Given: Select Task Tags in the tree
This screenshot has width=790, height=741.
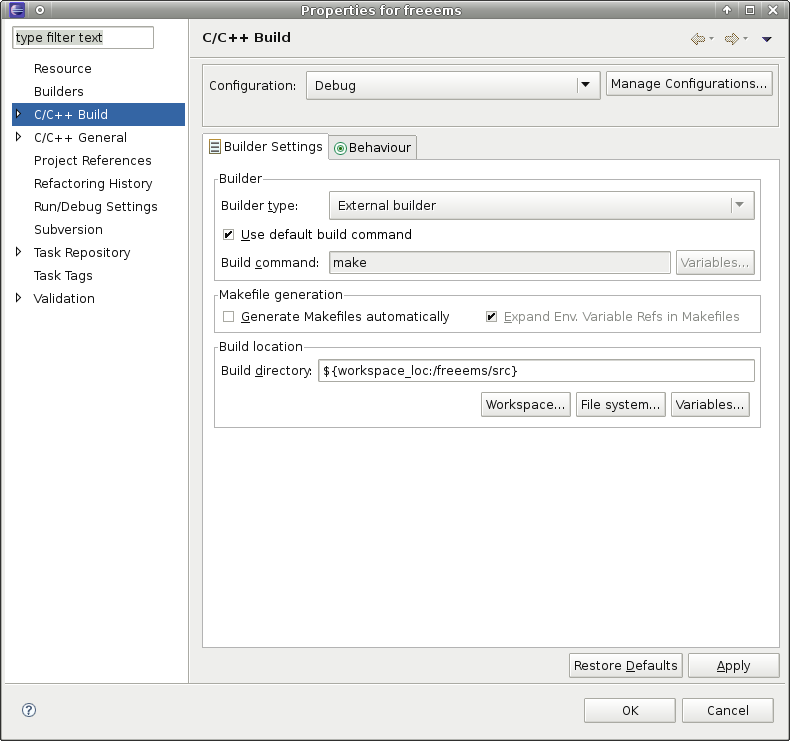Looking at the screenshot, I should 63,276.
